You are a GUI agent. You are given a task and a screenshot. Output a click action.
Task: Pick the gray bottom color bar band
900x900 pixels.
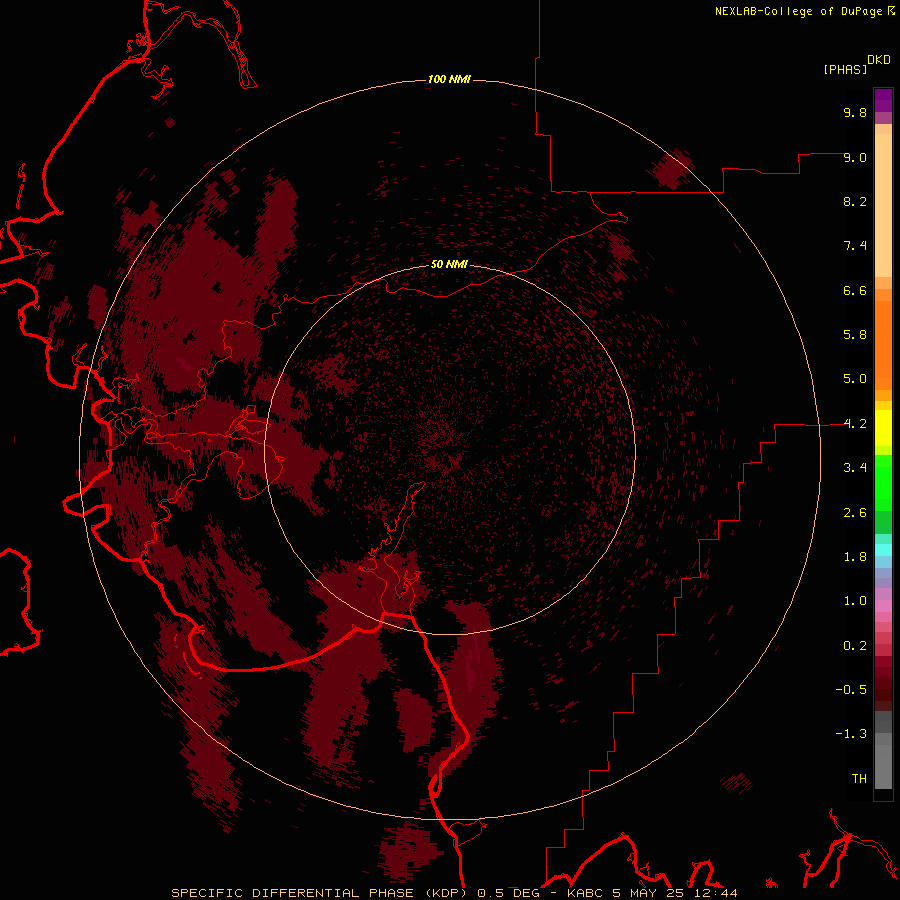pyautogui.click(x=883, y=766)
